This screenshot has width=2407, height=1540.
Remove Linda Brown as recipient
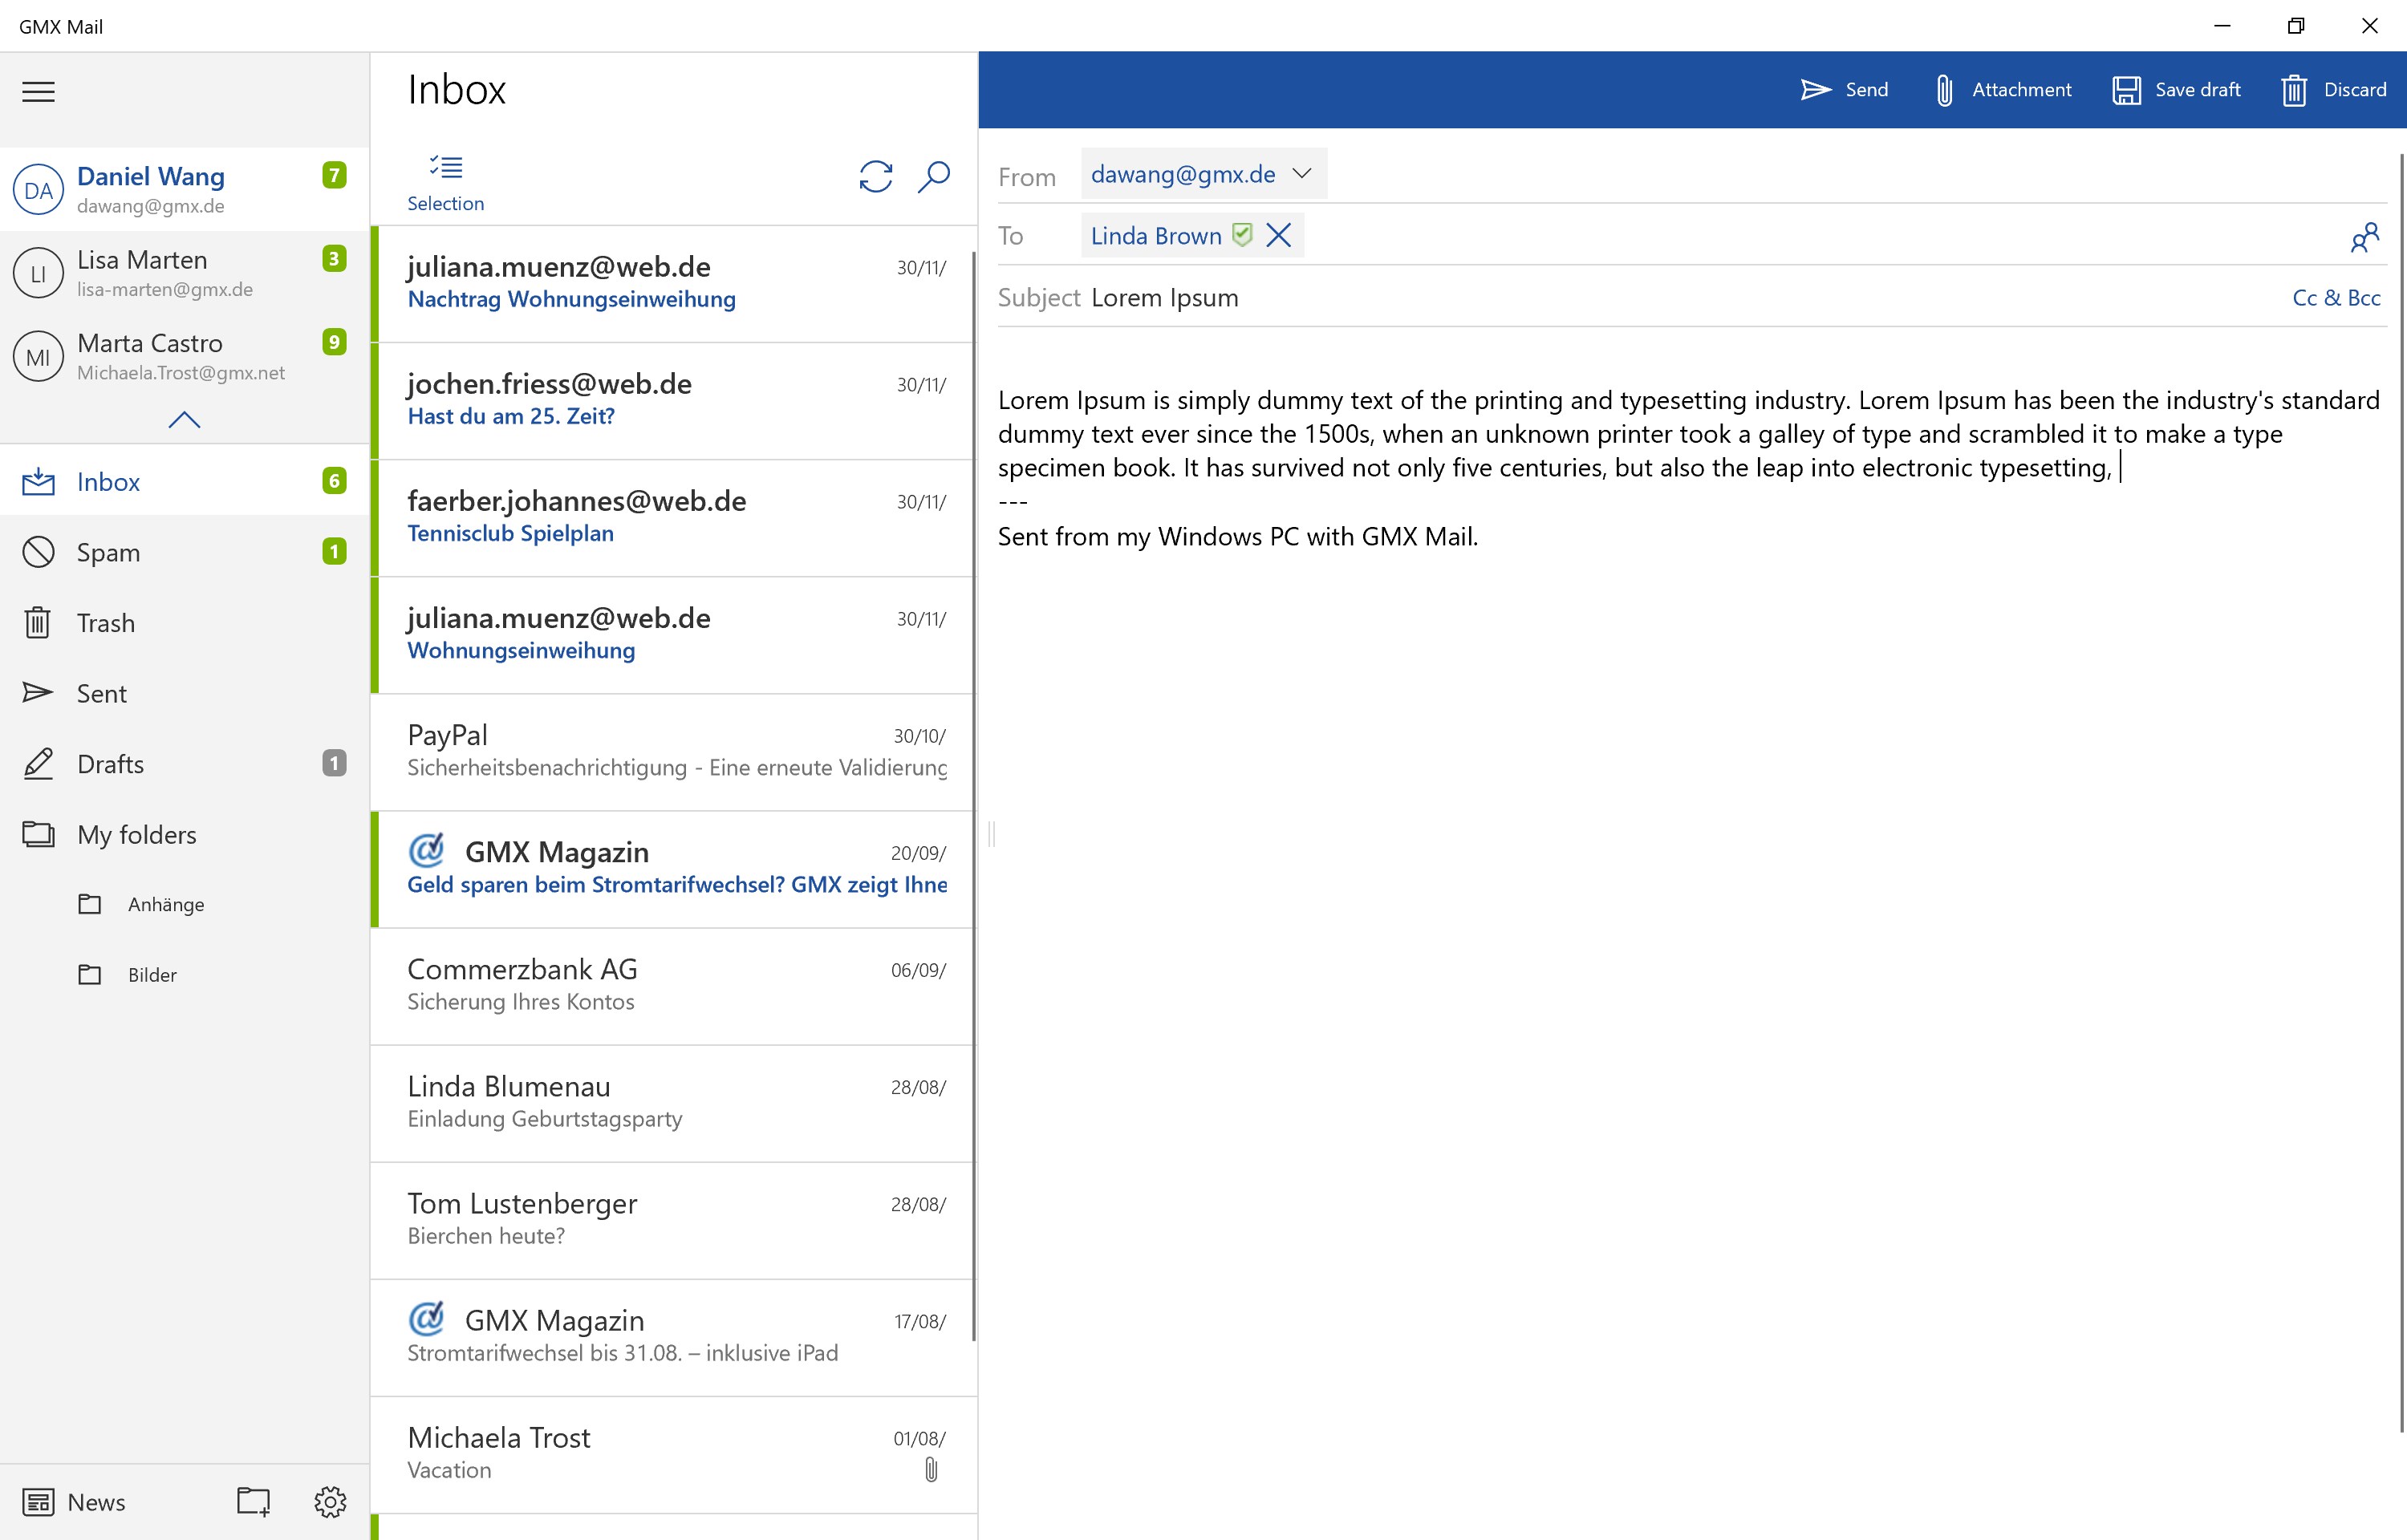click(1279, 235)
